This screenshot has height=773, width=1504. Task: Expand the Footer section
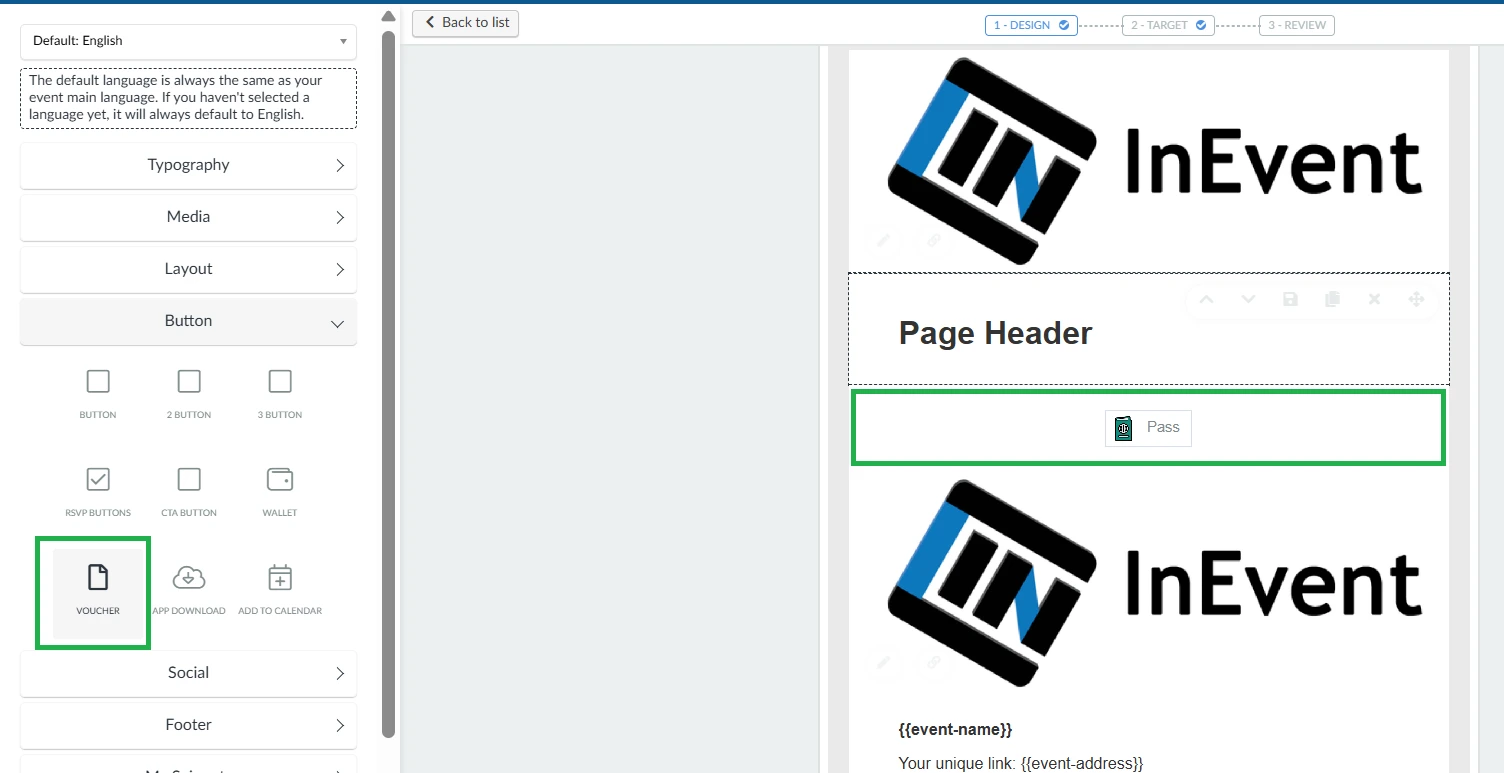pyautogui.click(x=188, y=725)
